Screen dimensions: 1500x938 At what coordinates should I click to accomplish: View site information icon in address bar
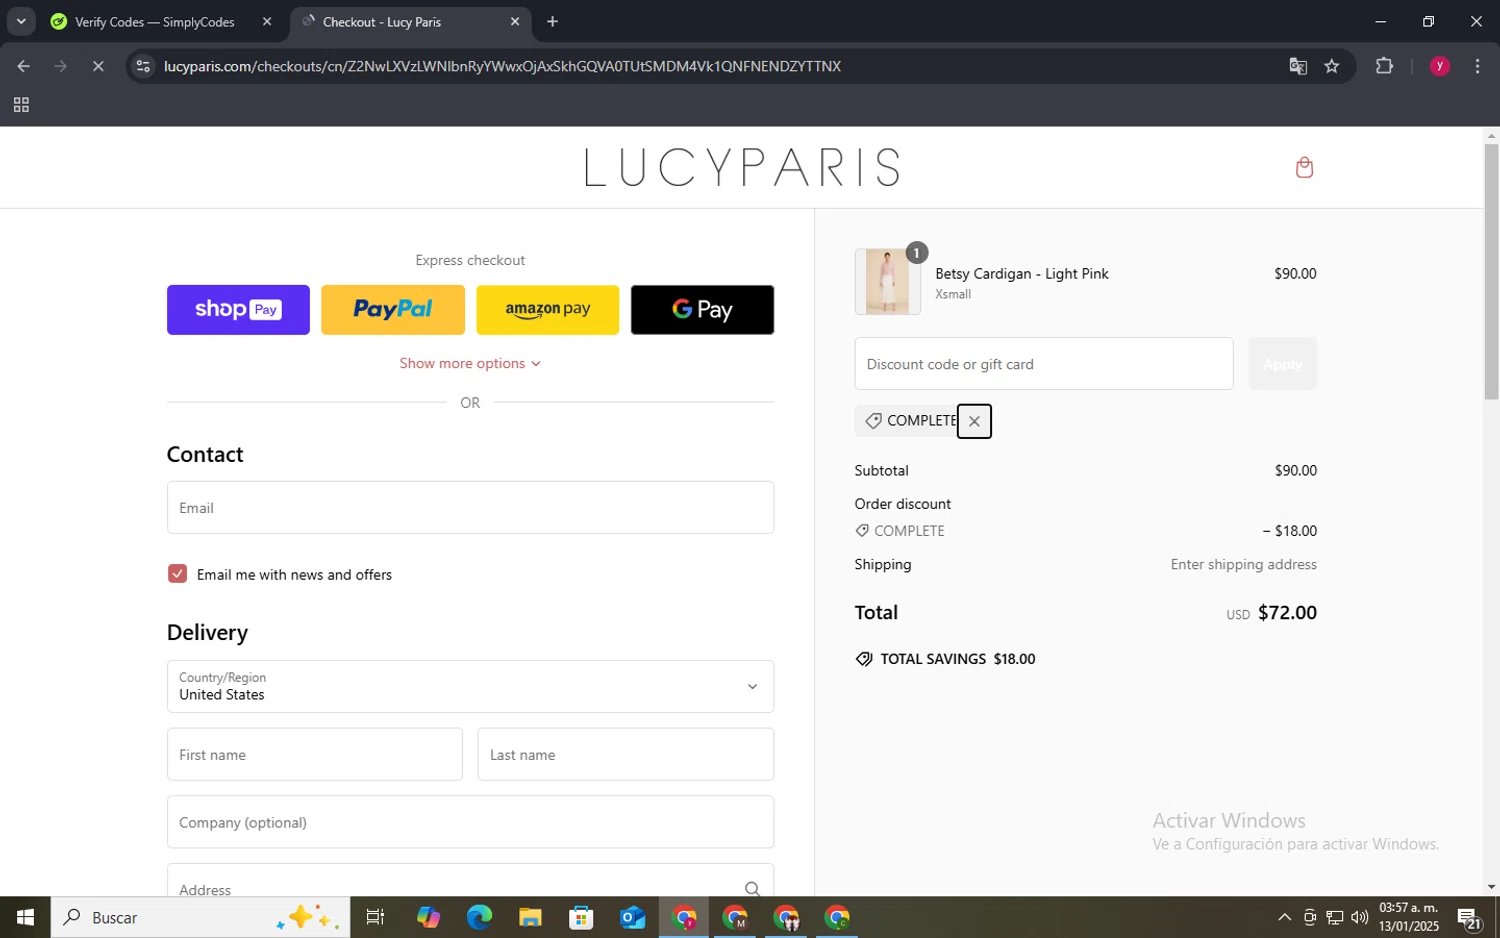tap(143, 66)
